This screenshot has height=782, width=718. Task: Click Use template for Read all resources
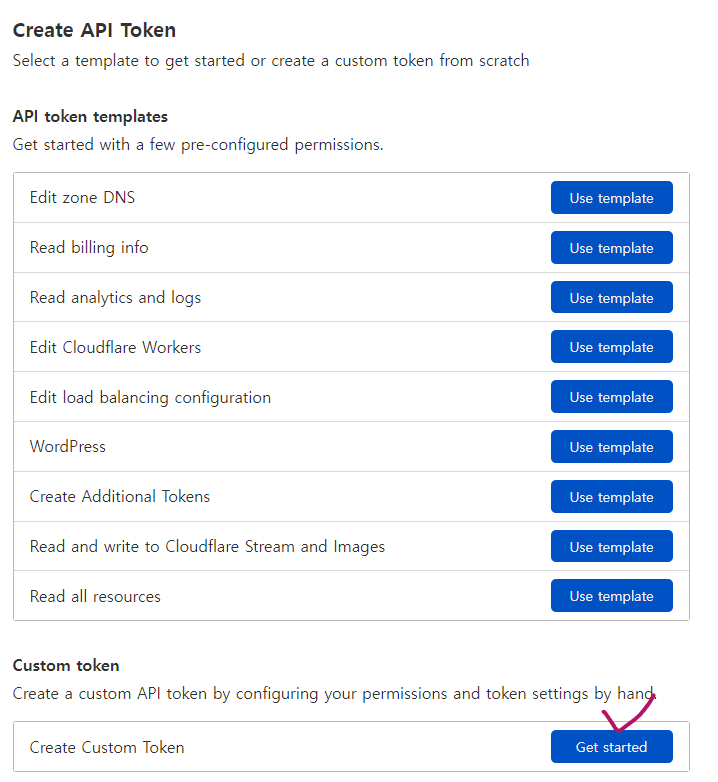(x=611, y=596)
